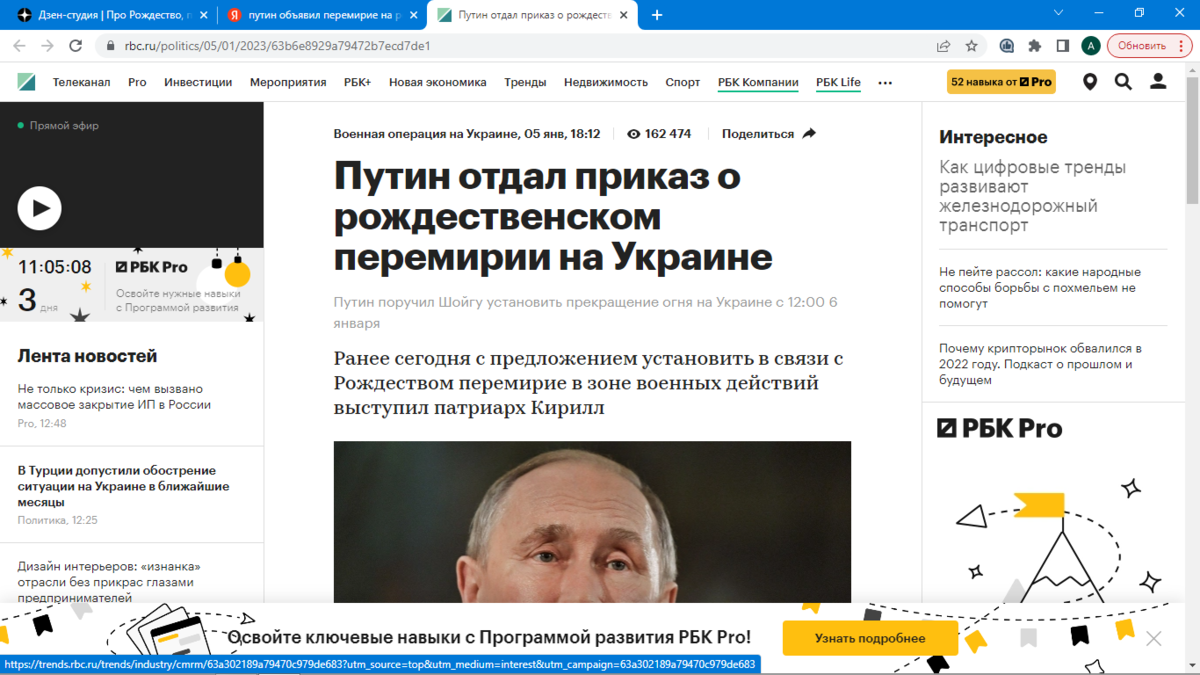1200x675 pixels.
Task: Bookmark this page with the star icon
Action: click(971, 46)
